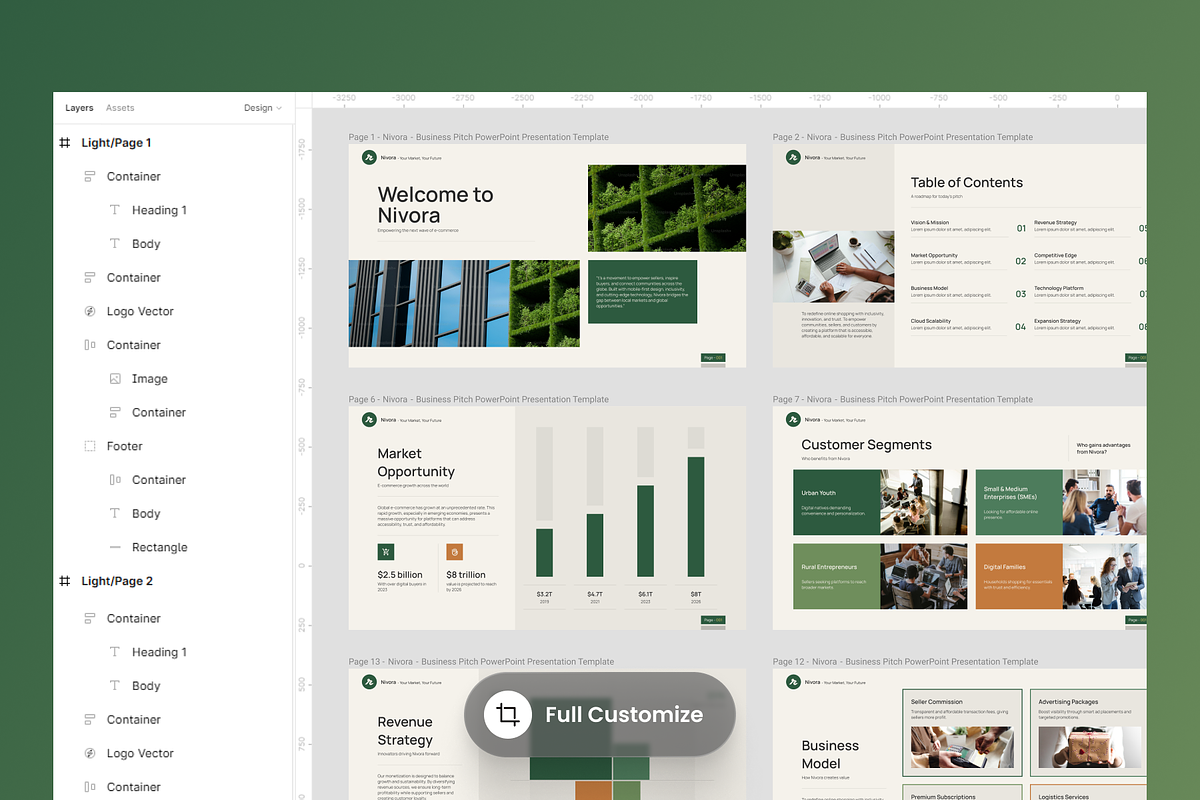
Task: Click the image icon of the Image layer
Action: (x=115, y=379)
